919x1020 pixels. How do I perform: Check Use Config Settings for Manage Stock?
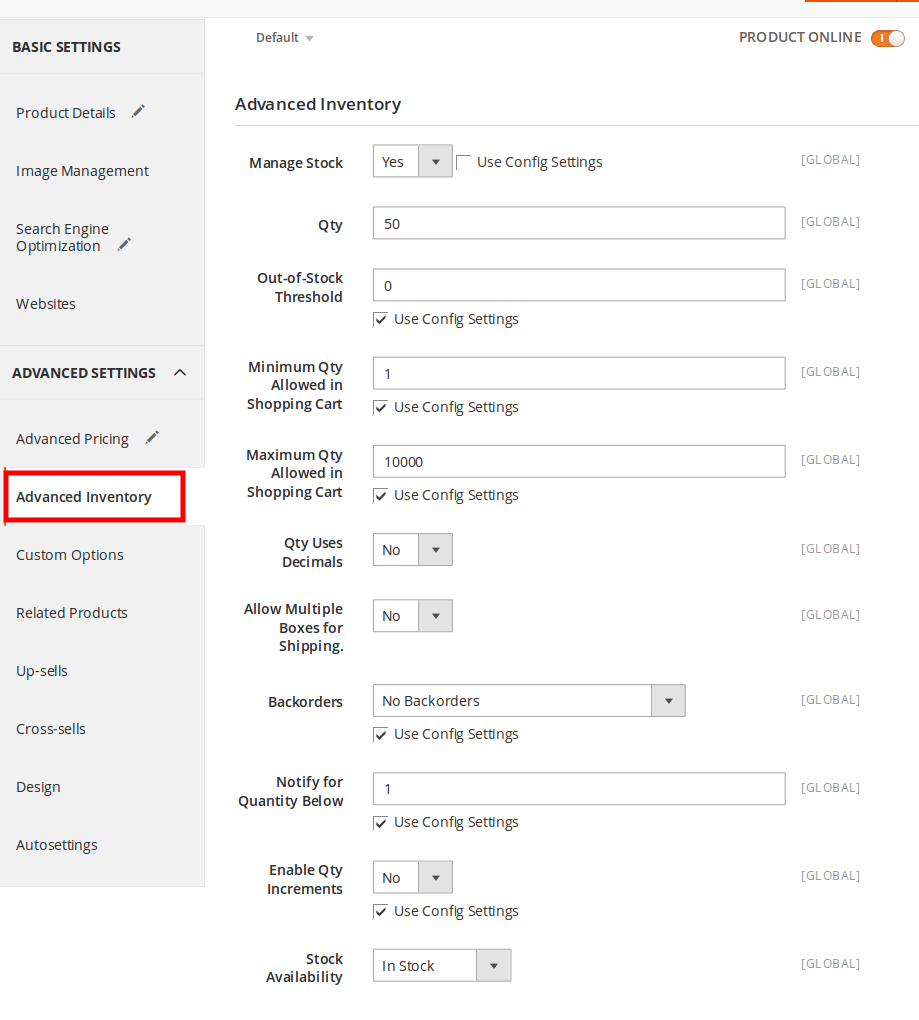464,162
